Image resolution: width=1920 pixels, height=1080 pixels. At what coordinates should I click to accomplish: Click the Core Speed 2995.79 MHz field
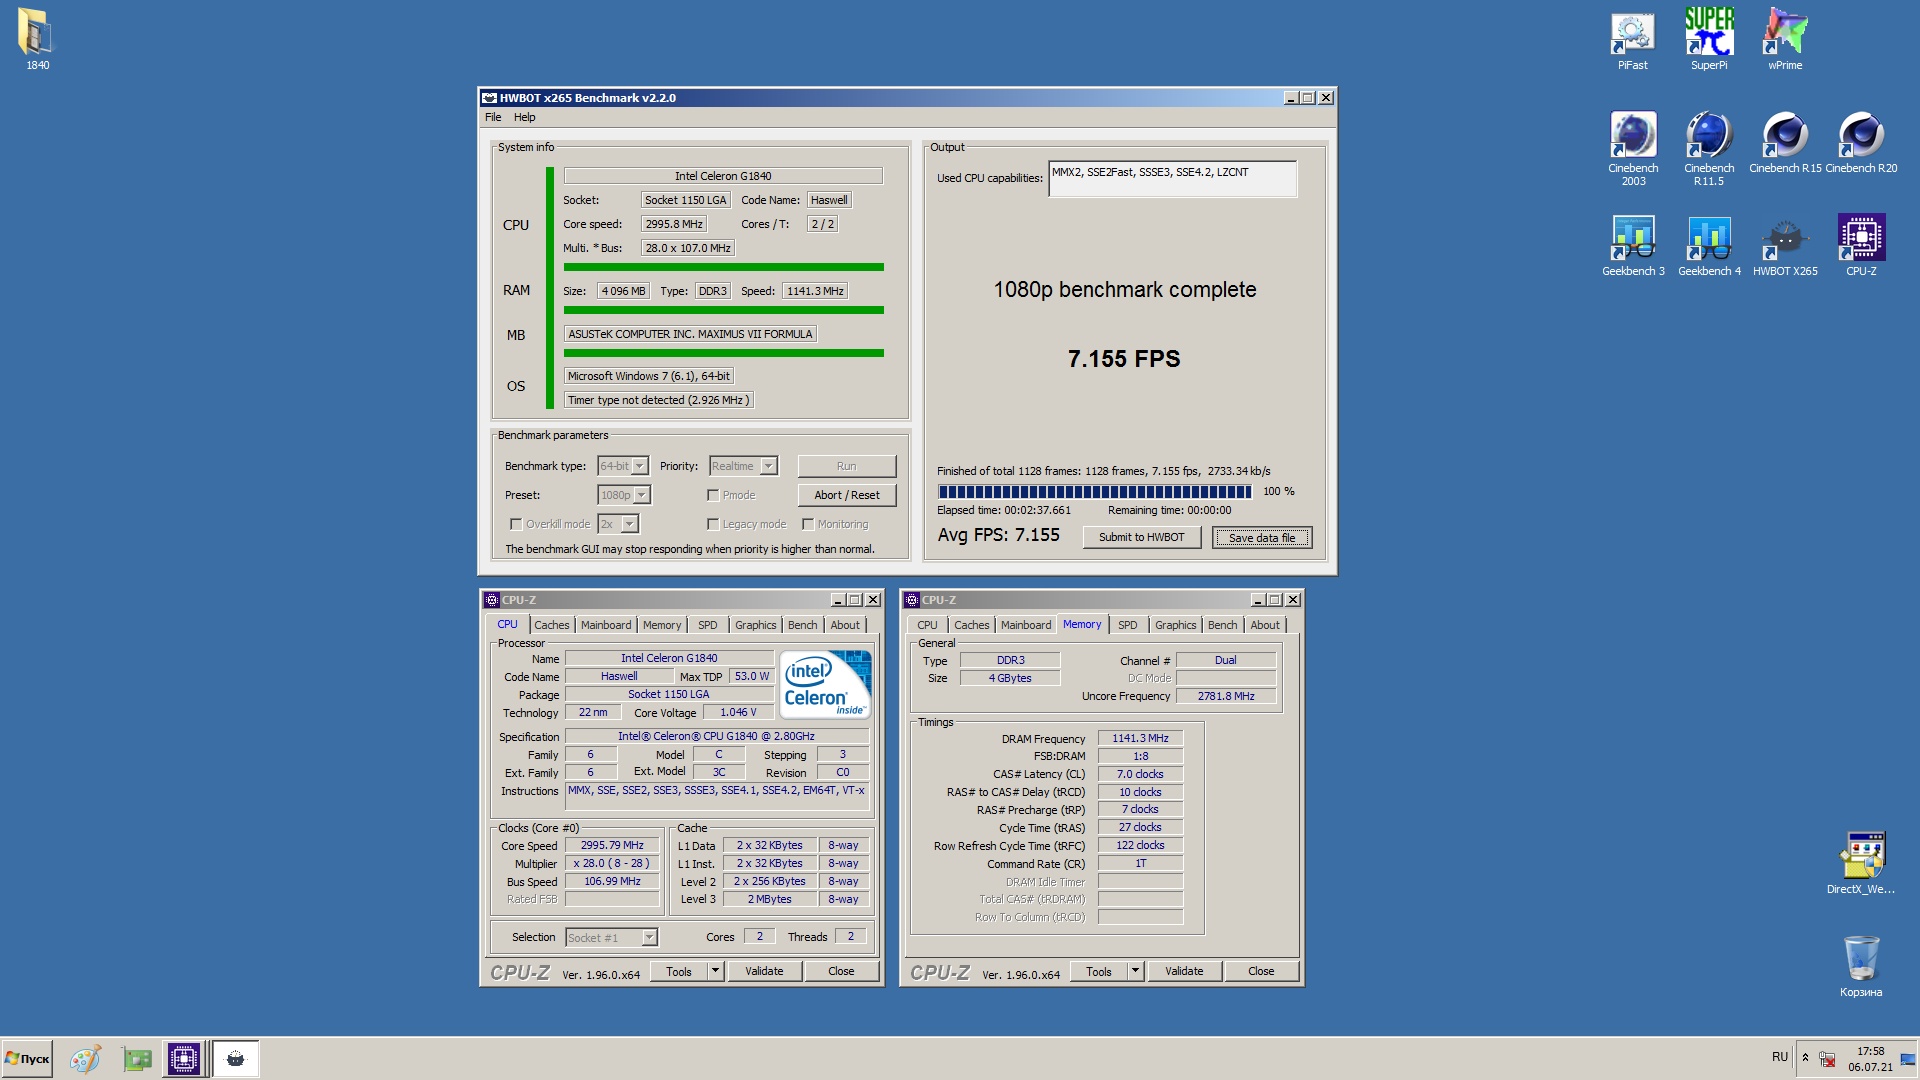612,846
